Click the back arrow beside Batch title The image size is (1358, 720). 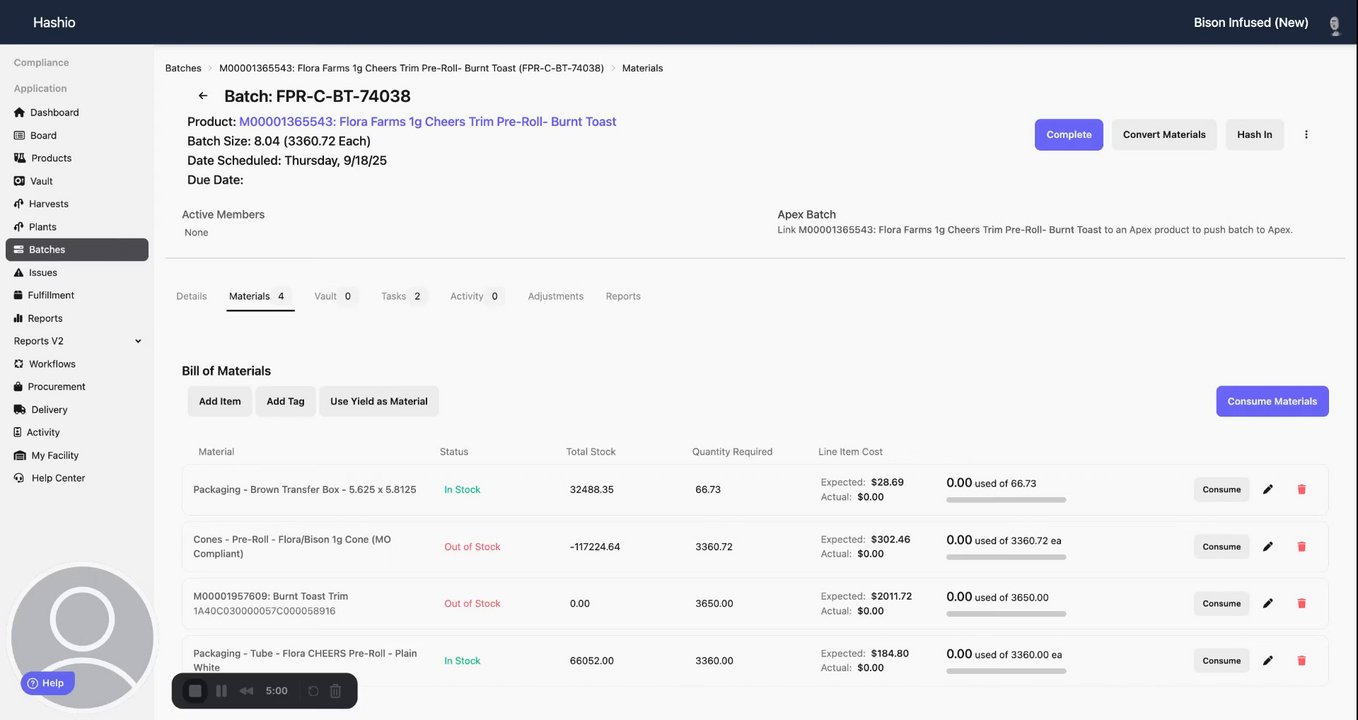tap(203, 96)
